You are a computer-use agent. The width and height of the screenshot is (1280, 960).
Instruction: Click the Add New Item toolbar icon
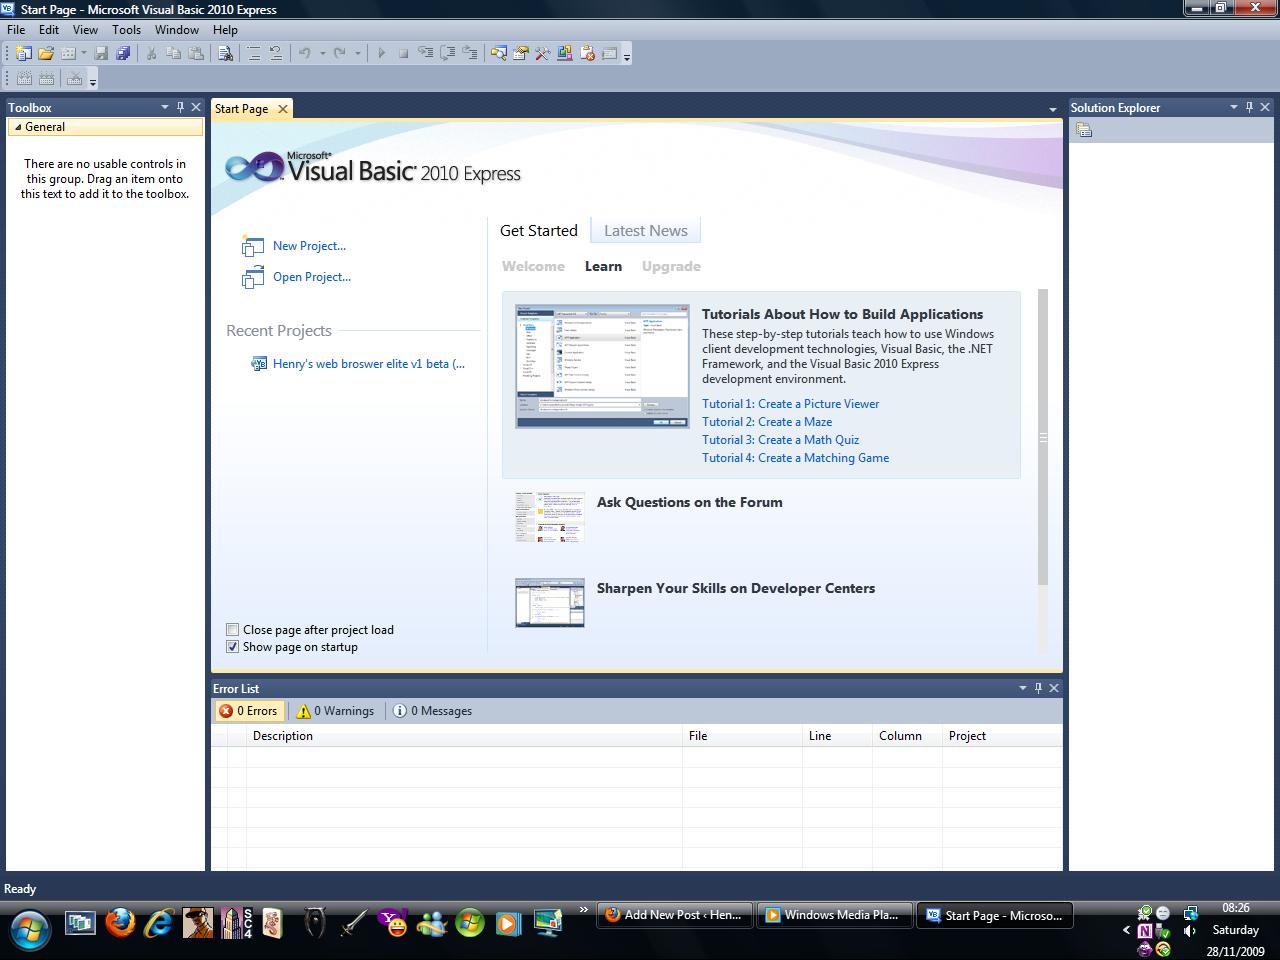69,54
